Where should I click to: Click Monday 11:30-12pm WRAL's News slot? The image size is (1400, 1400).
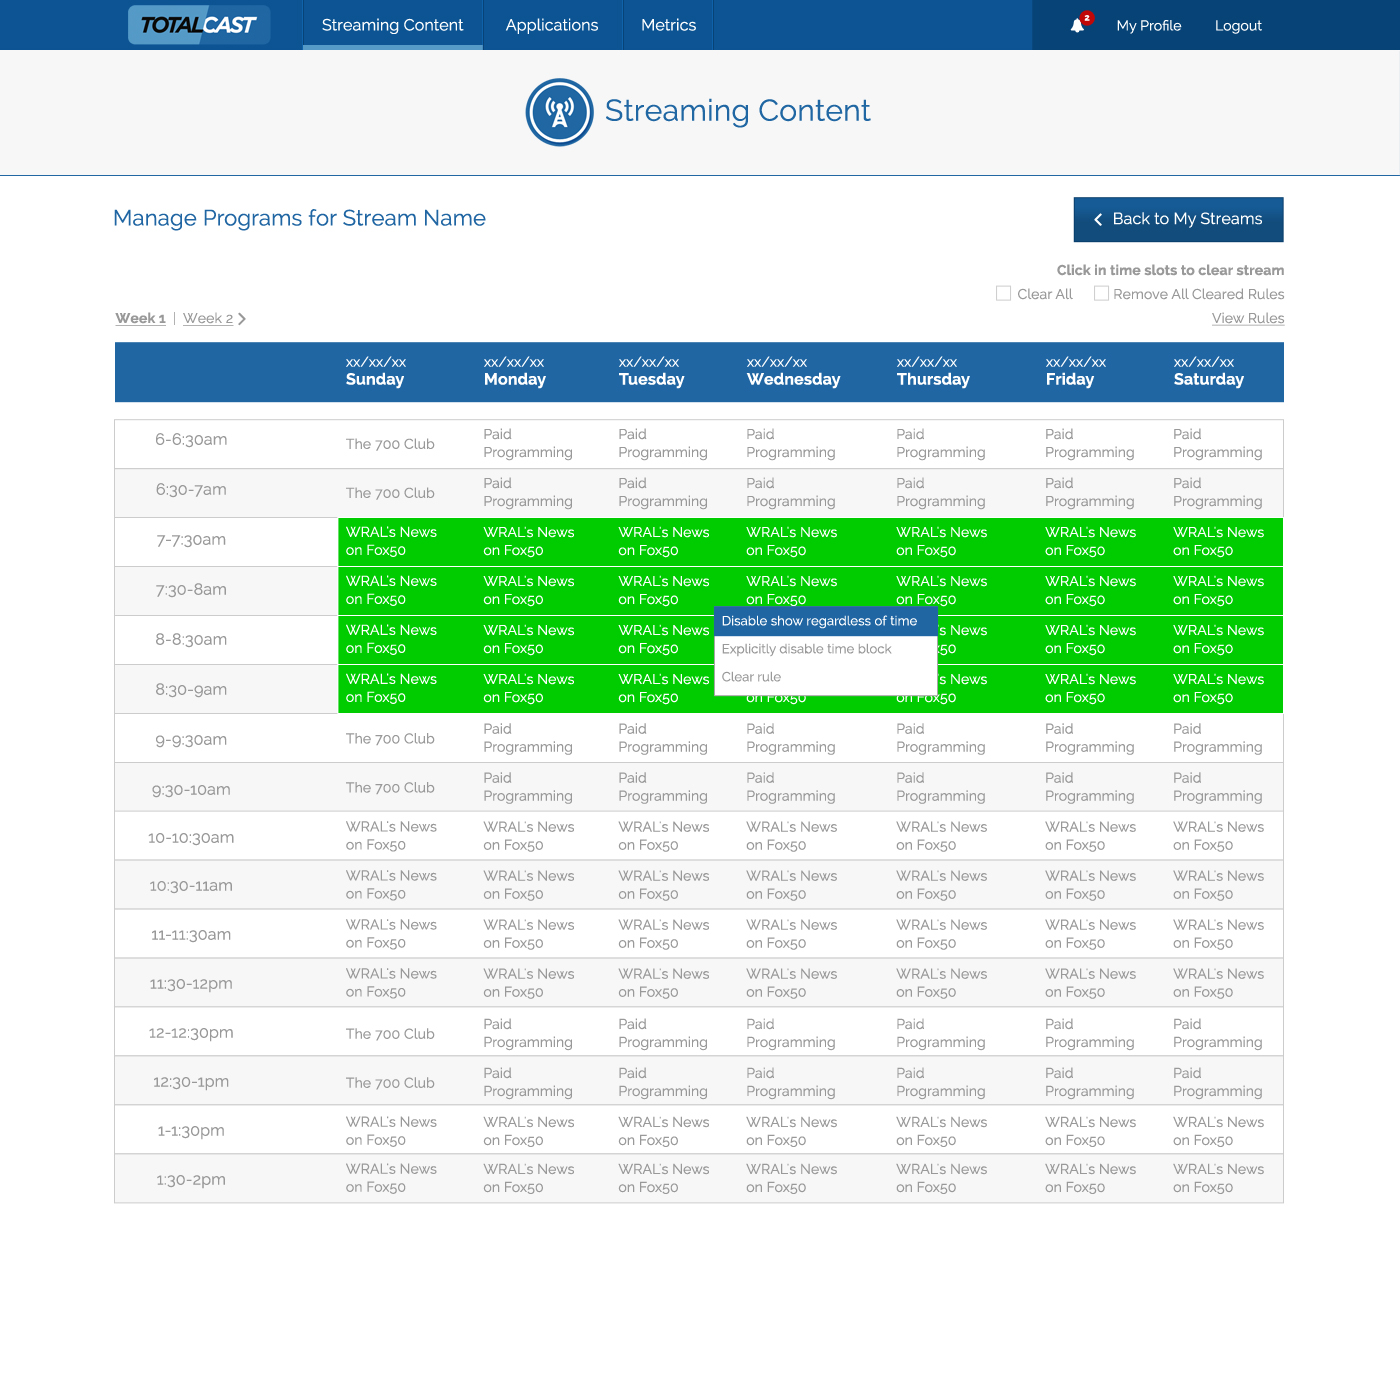[528, 983]
